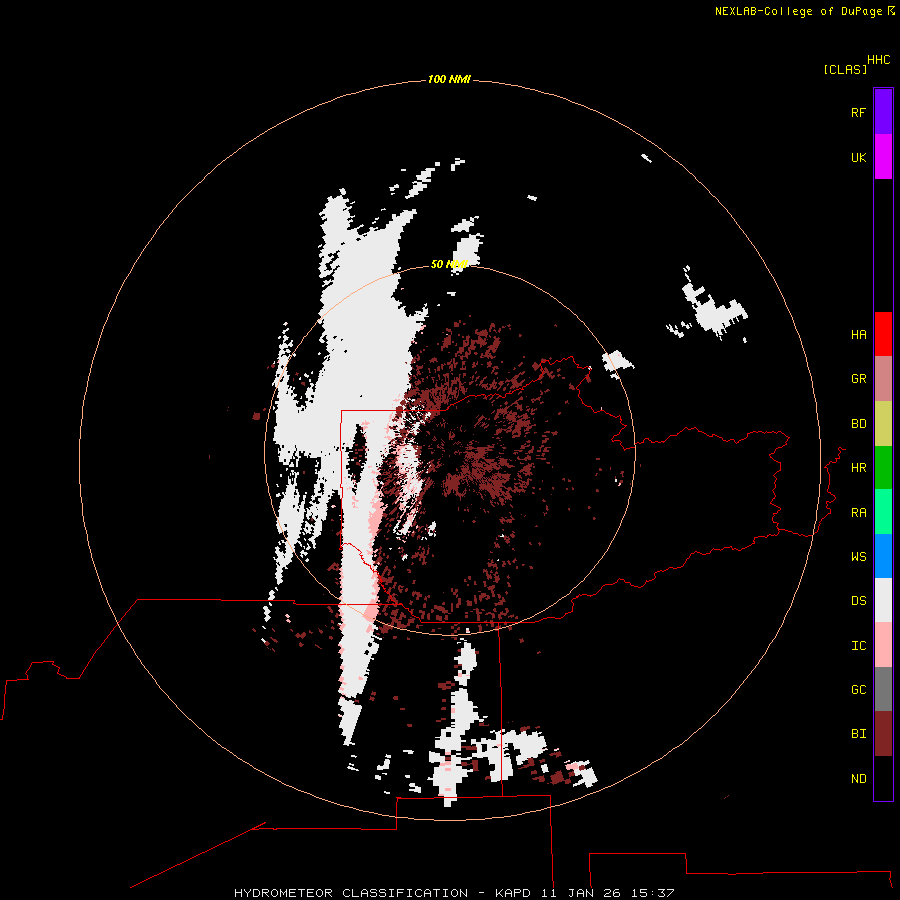
Task: Click the HHC product label
Action: click(x=879, y=60)
